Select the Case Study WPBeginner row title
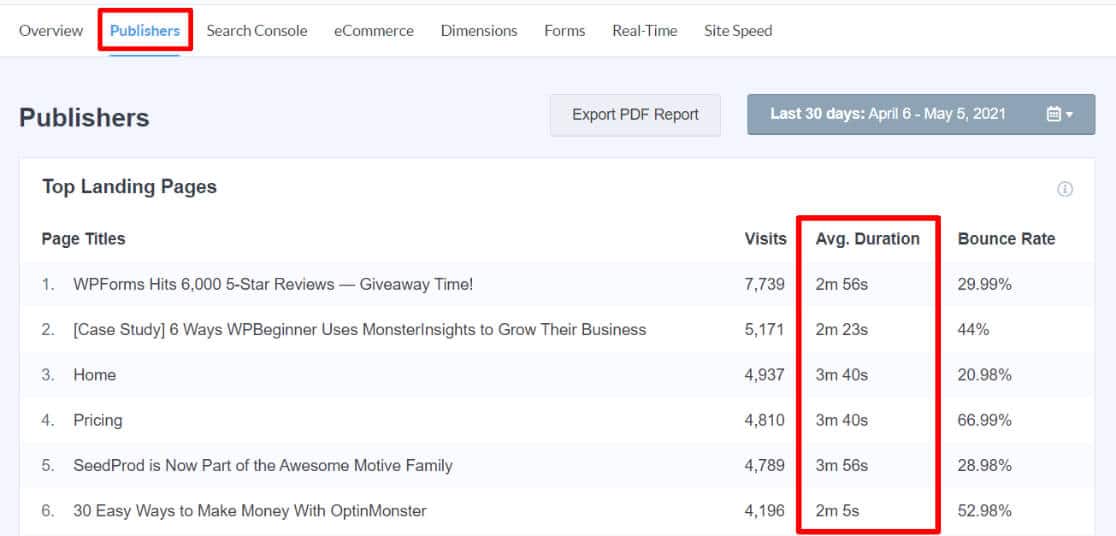 click(359, 330)
